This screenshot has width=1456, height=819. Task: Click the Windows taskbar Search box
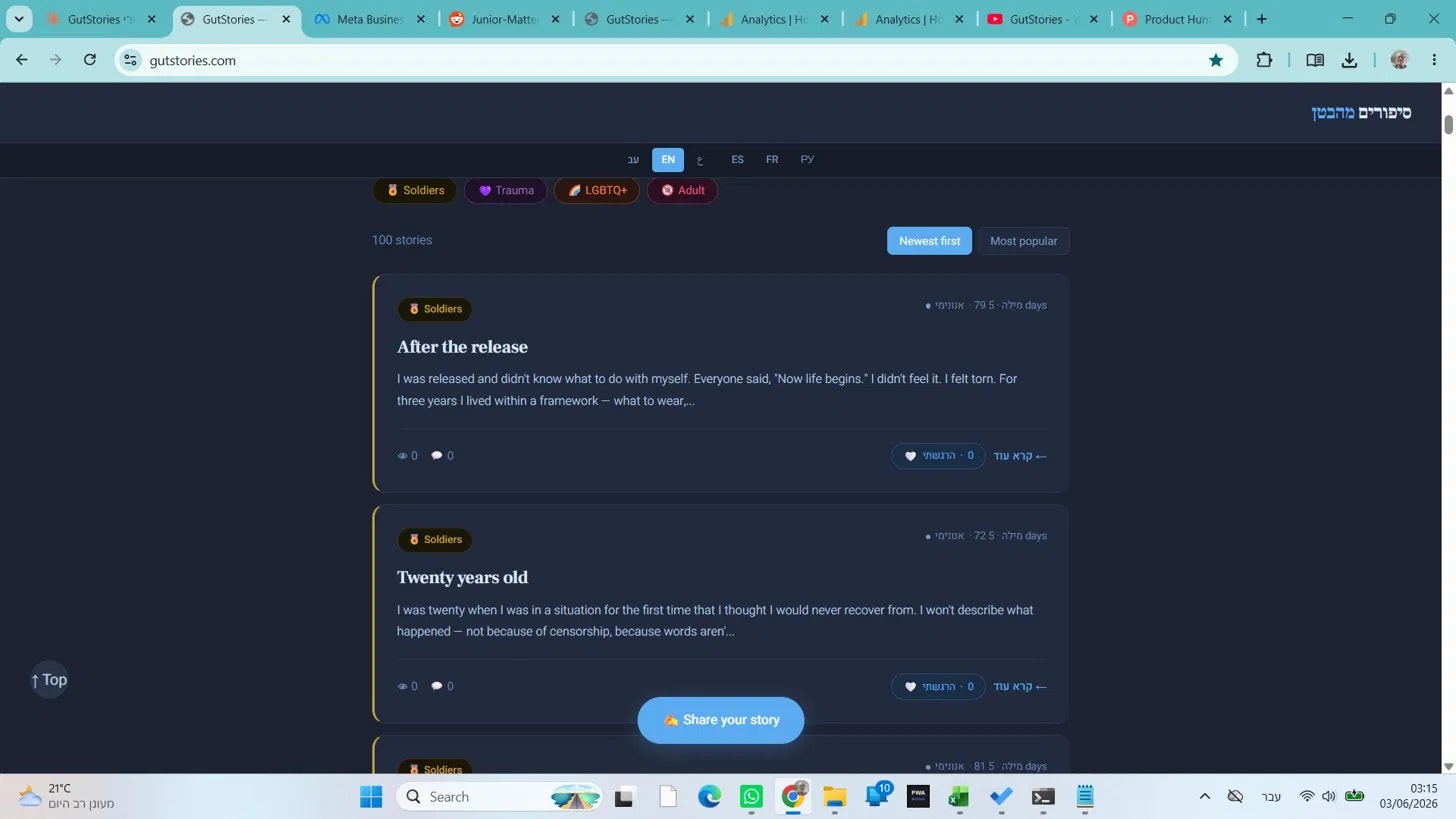coord(499,797)
